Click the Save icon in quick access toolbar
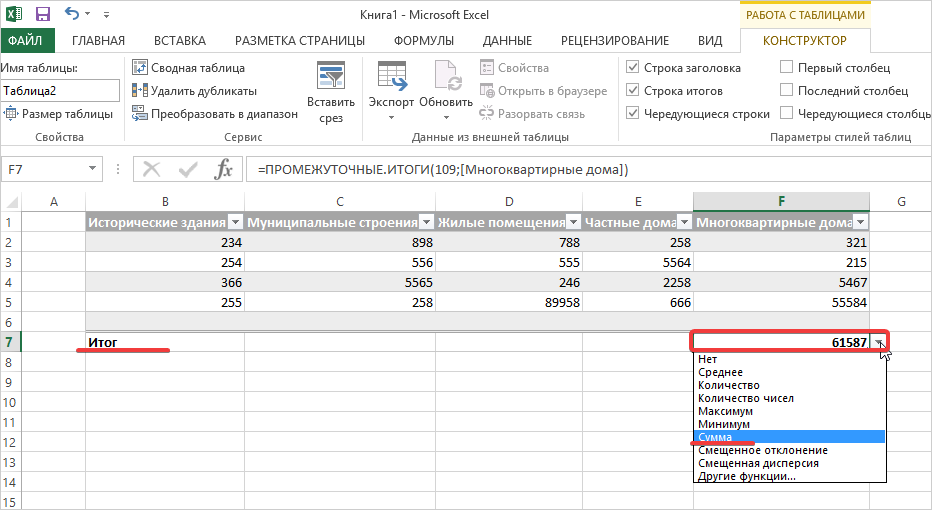 click(x=43, y=15)
